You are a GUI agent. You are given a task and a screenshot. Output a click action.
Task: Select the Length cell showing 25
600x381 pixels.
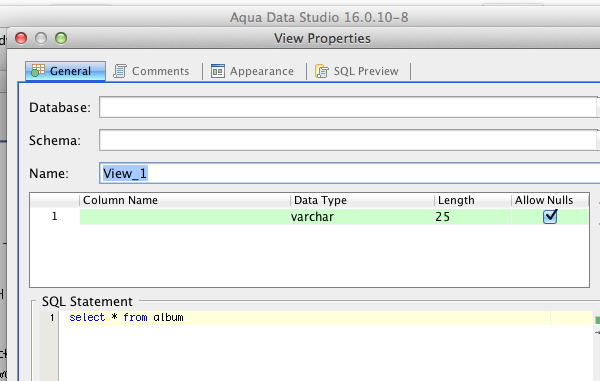click(473, 217)
